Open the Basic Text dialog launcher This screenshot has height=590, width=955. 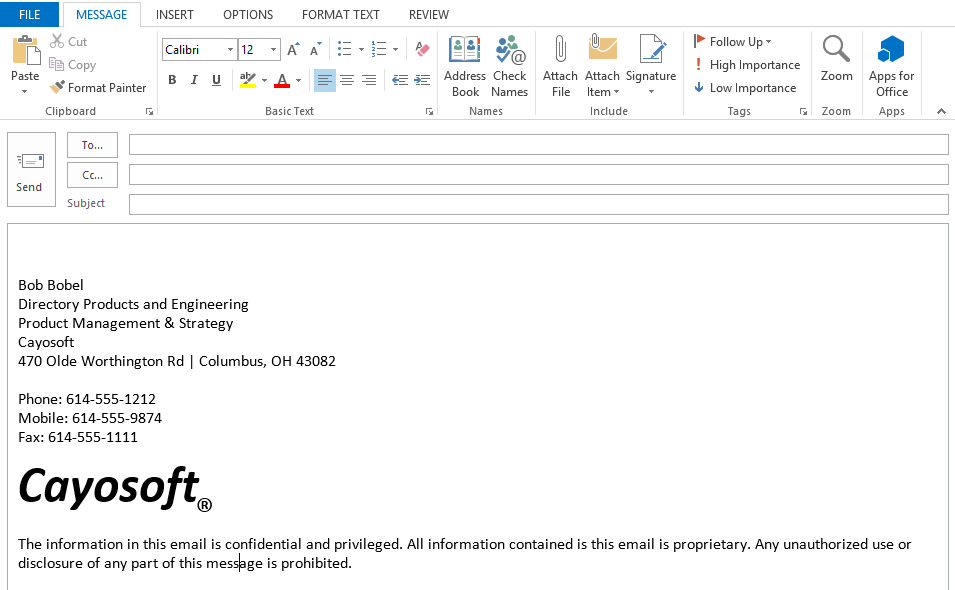[x=429, y=111]
